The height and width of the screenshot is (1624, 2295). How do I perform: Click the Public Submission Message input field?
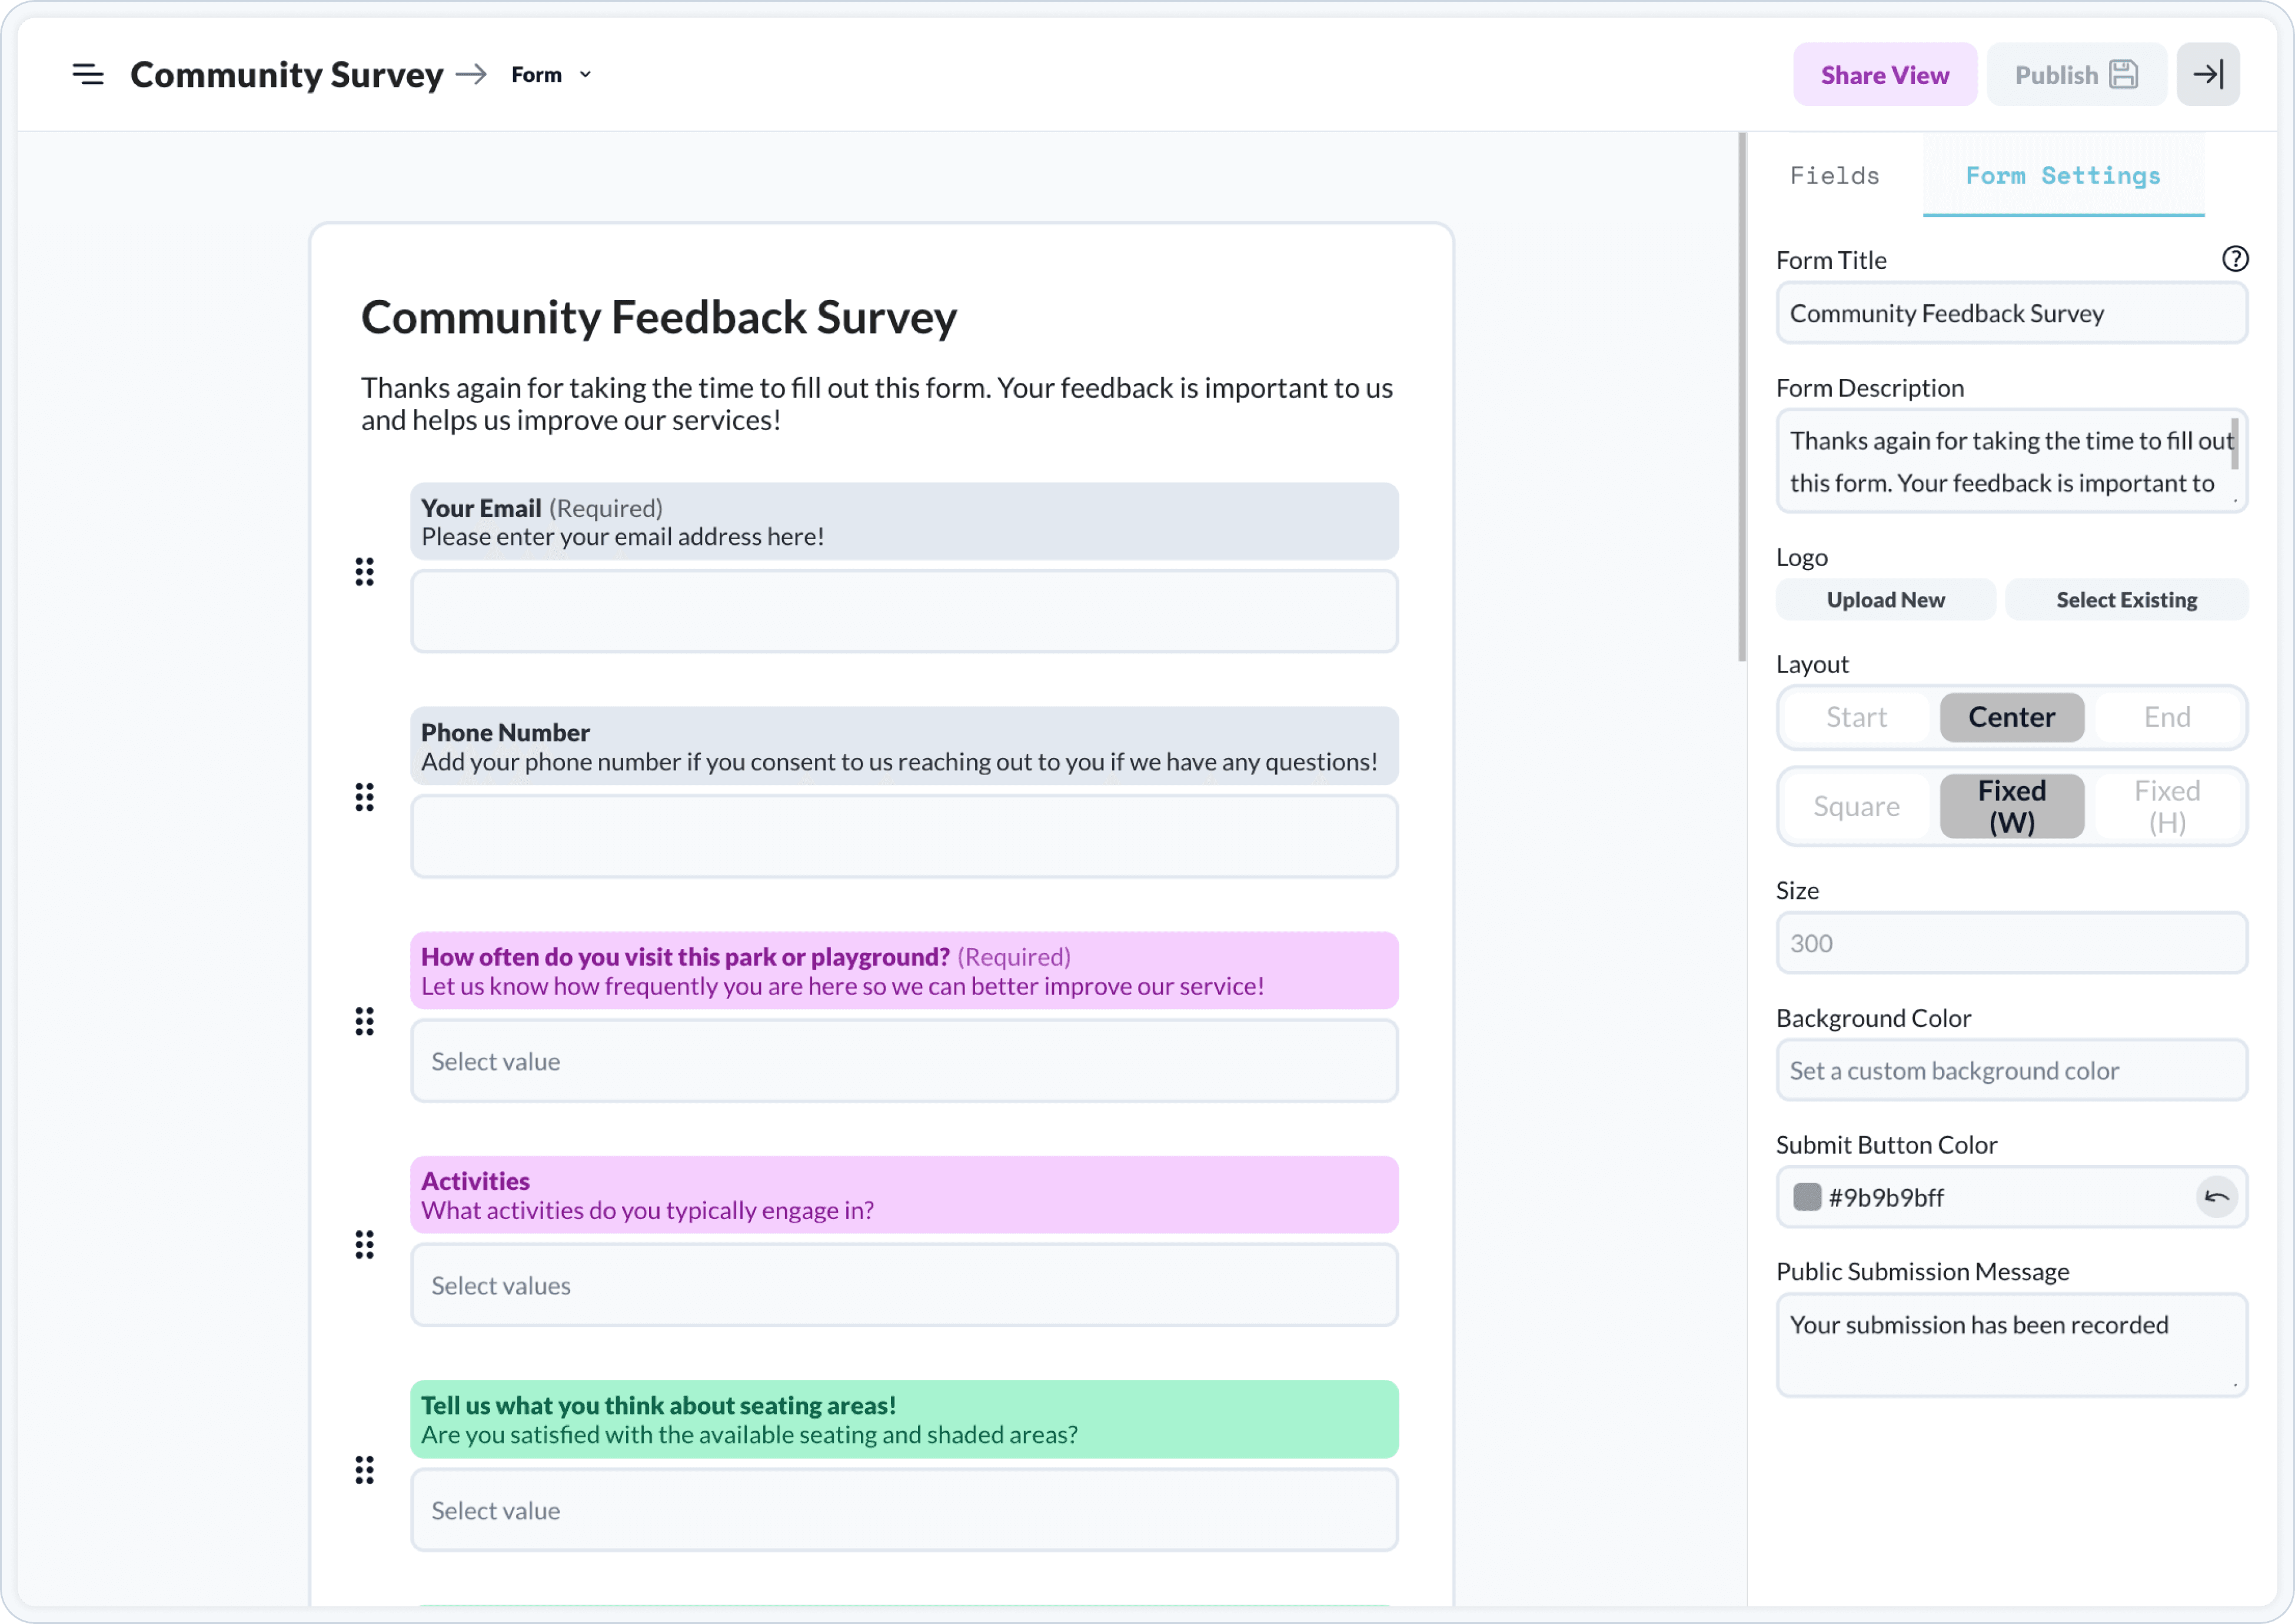pos(2010,1339)
